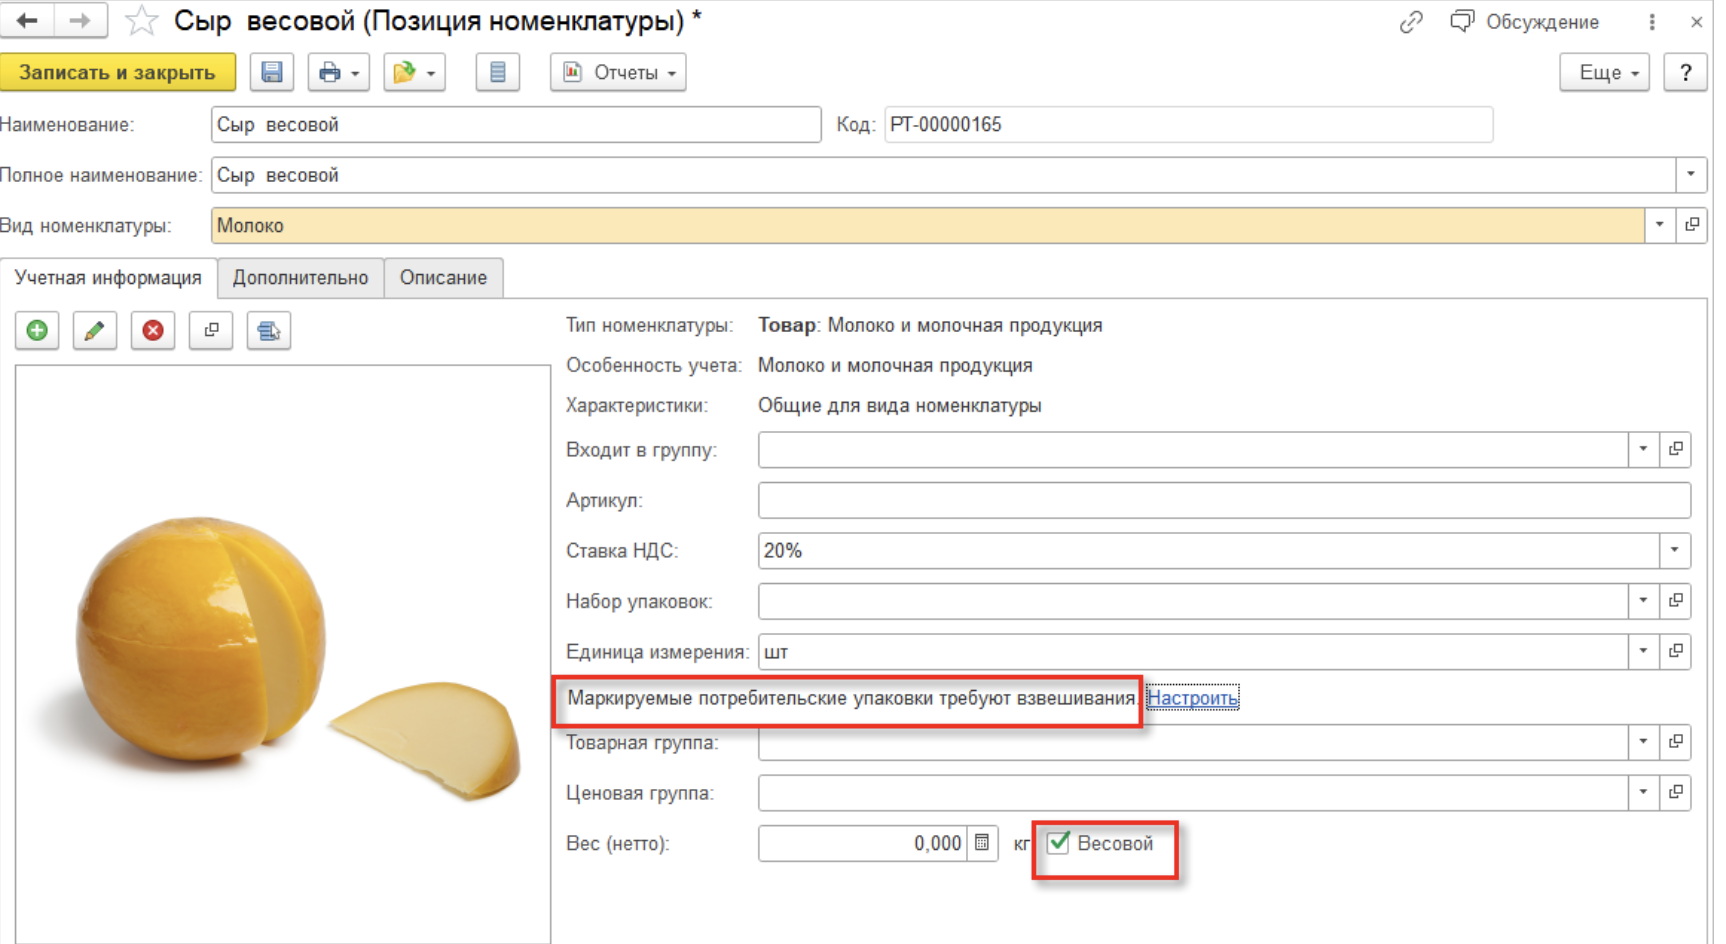Click the Настроить link
The width and height of the screenshot is (1726, 944).
[x=1192, y=698]
